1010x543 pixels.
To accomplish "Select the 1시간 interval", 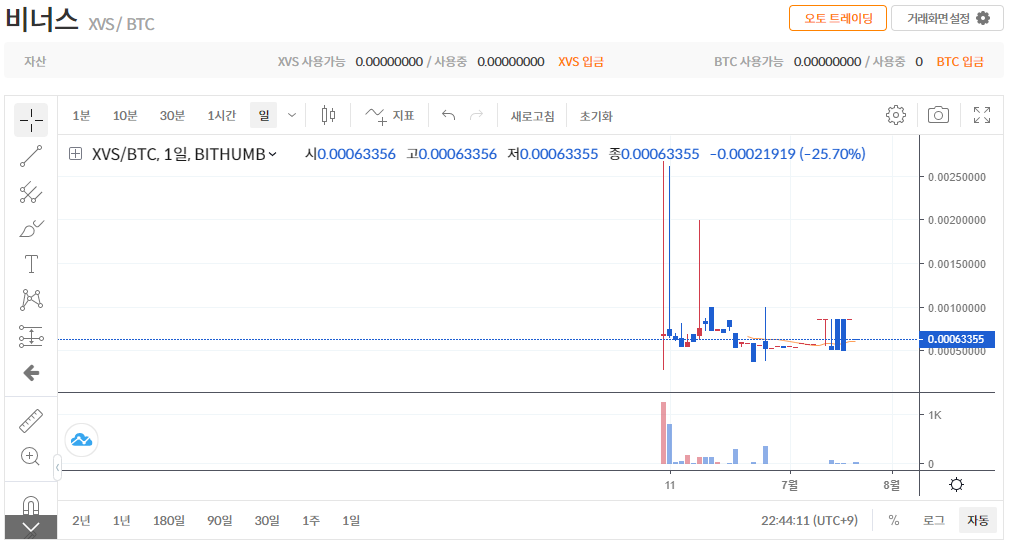I will [x=222, y=115].
